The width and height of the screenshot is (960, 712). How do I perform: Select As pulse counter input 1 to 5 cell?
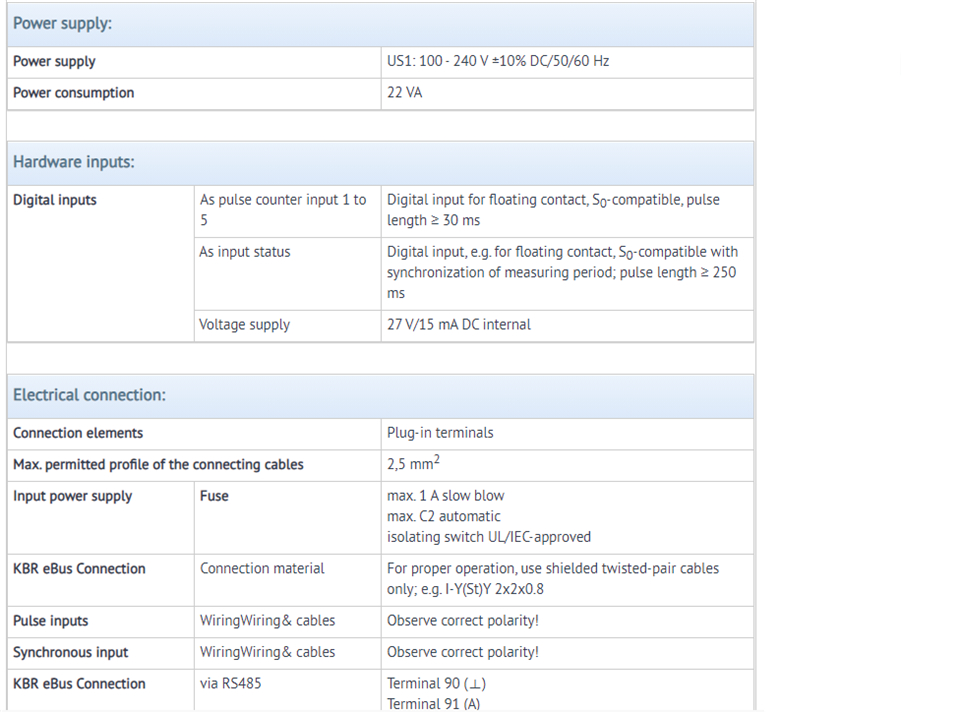[x=287, y=211]
